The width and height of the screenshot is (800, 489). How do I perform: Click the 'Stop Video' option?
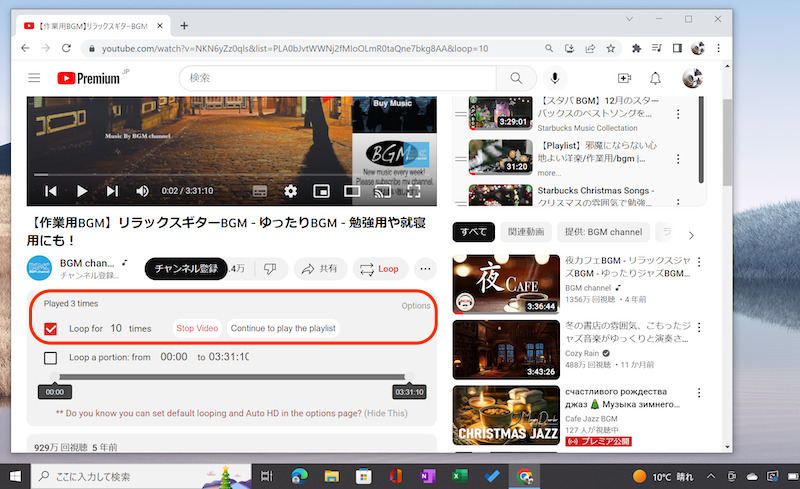click(x=197, y=328)
